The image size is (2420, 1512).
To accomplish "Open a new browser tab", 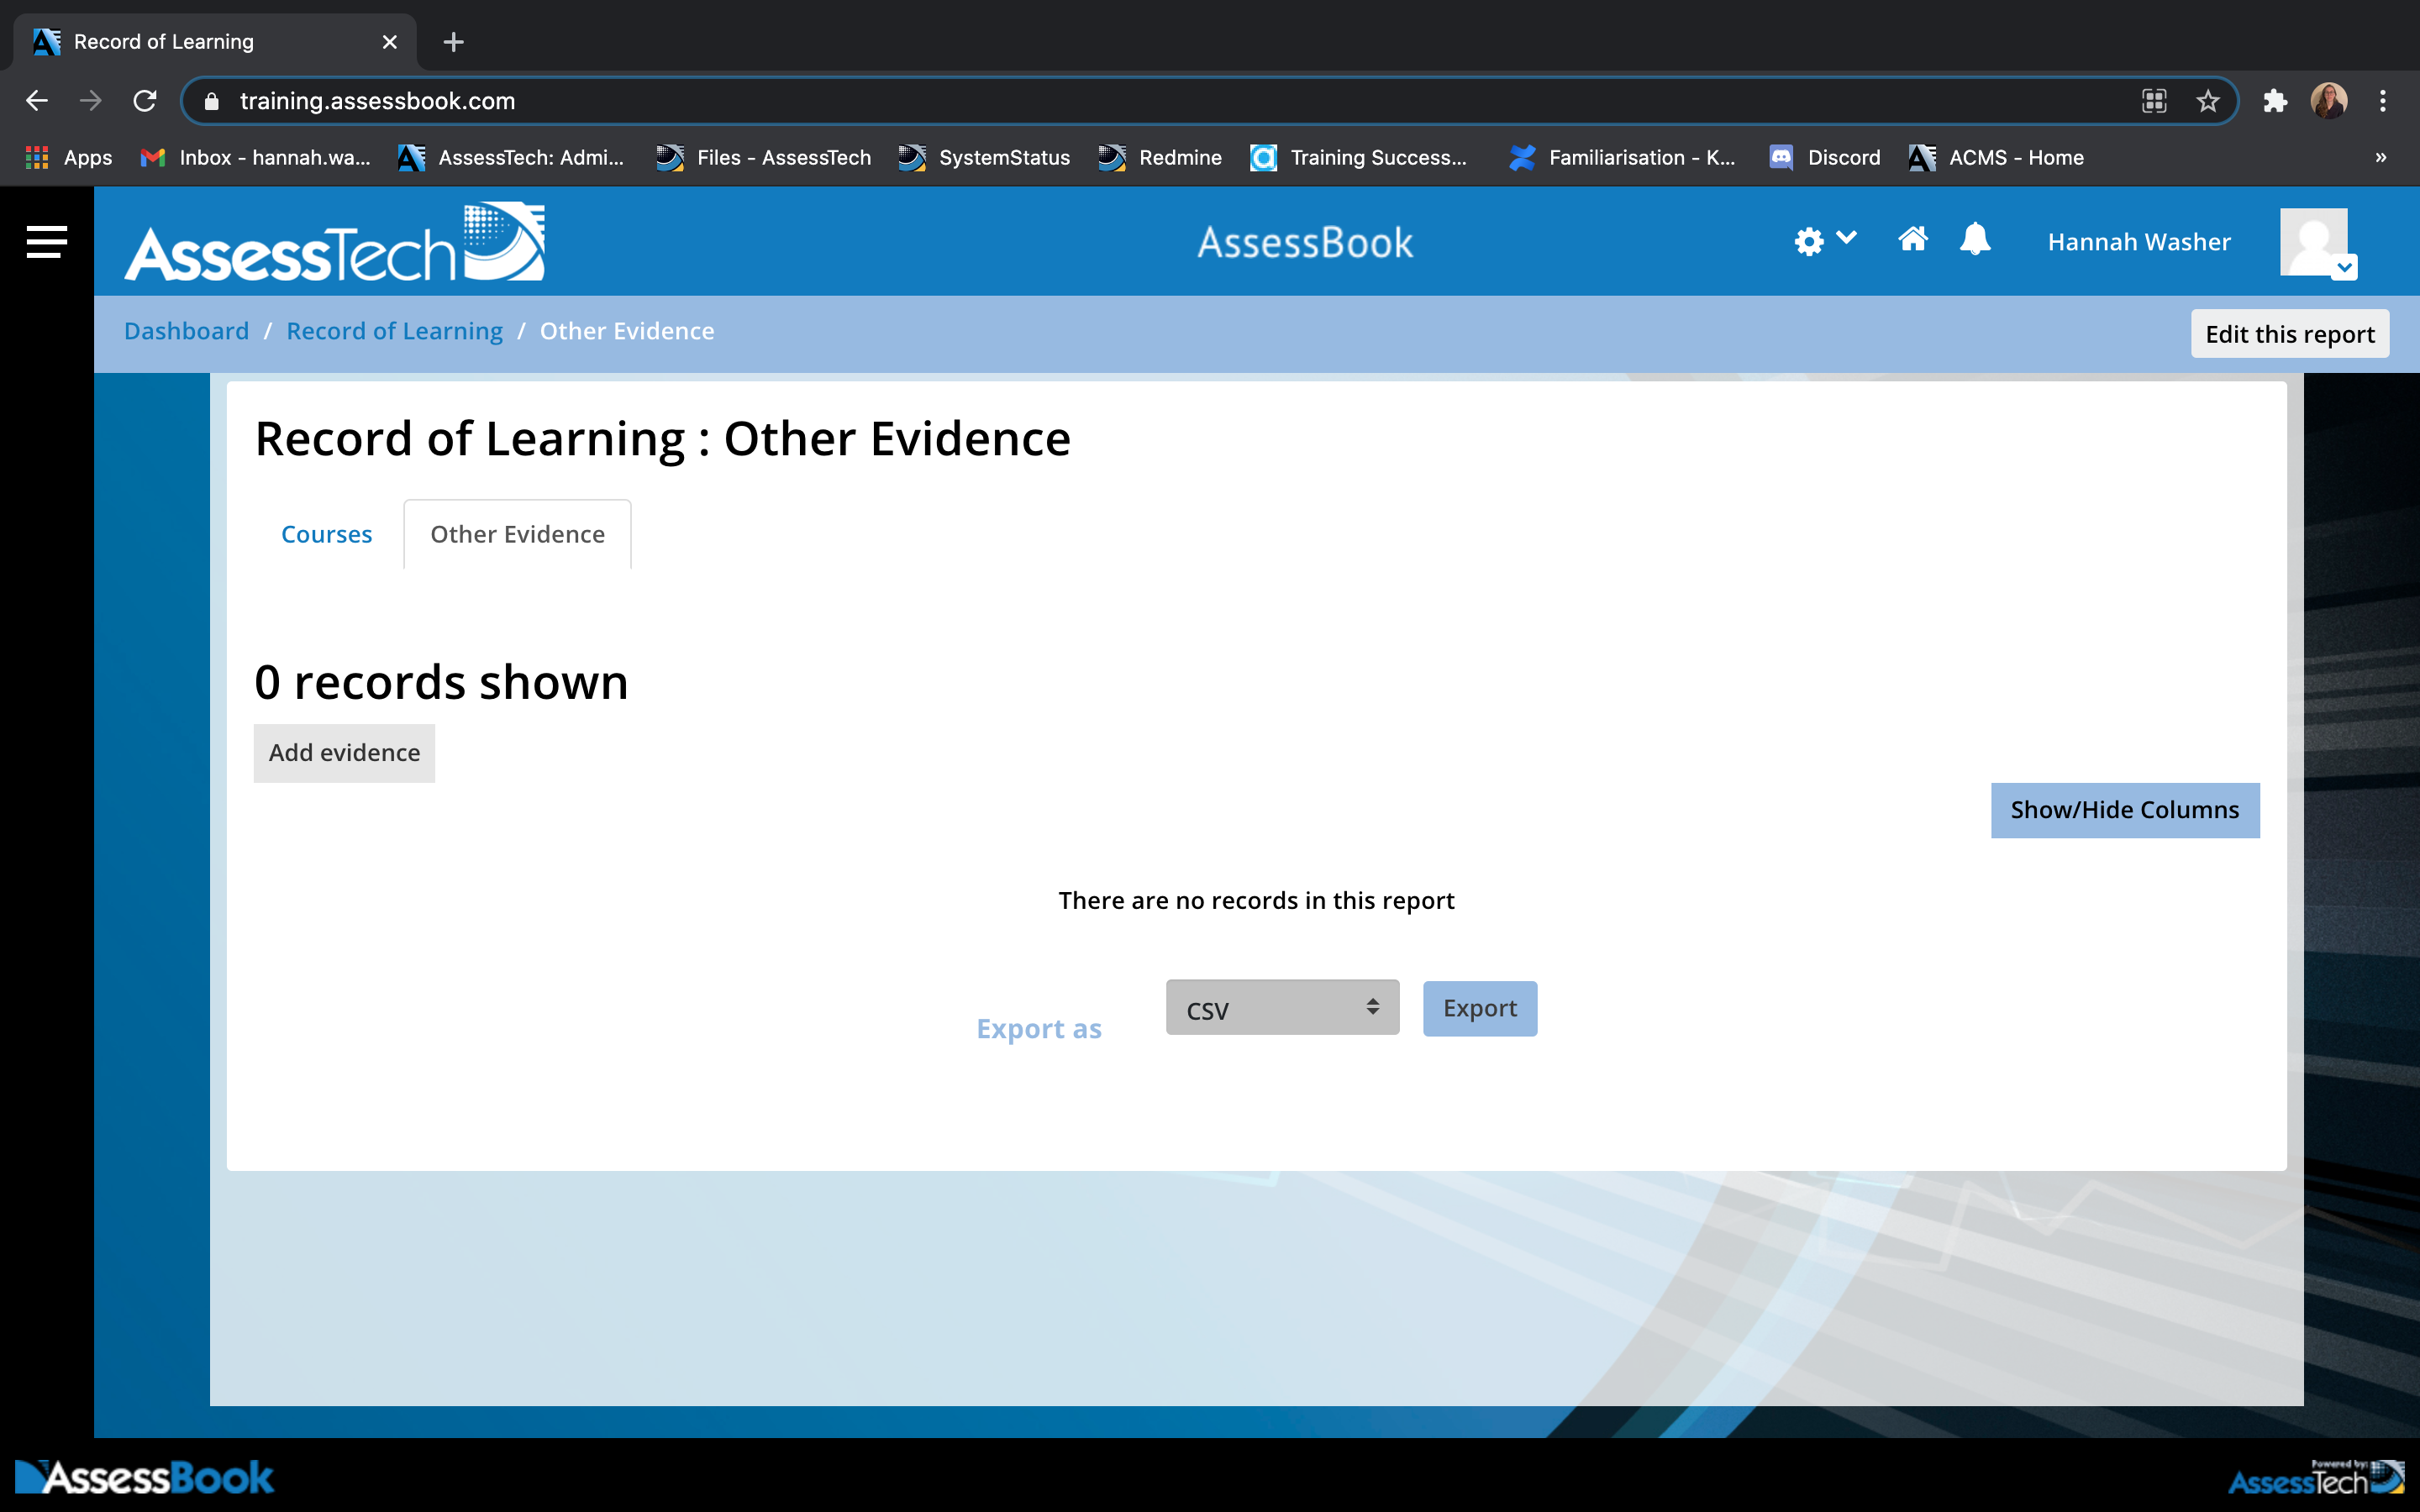I will coord(453,42).
